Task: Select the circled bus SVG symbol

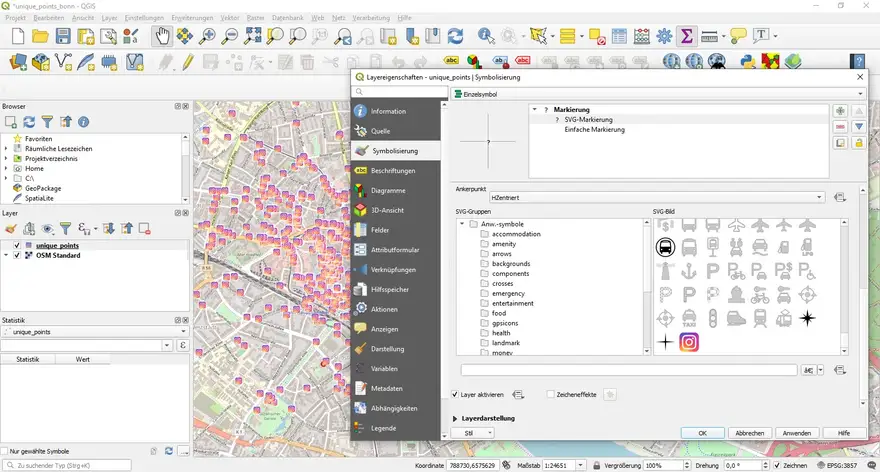Action: click(666, 247)
